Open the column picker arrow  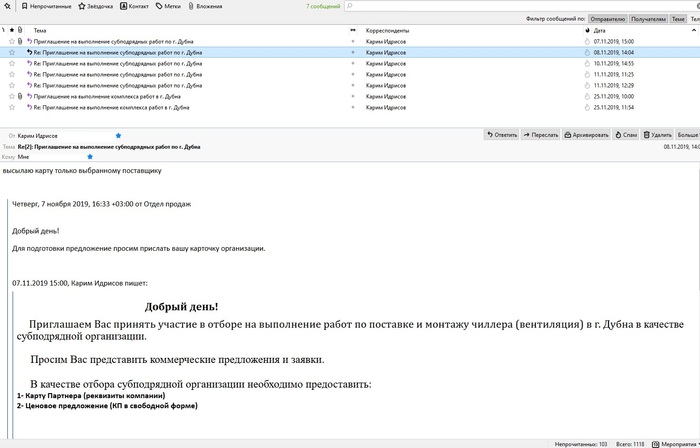pos(694,30)
